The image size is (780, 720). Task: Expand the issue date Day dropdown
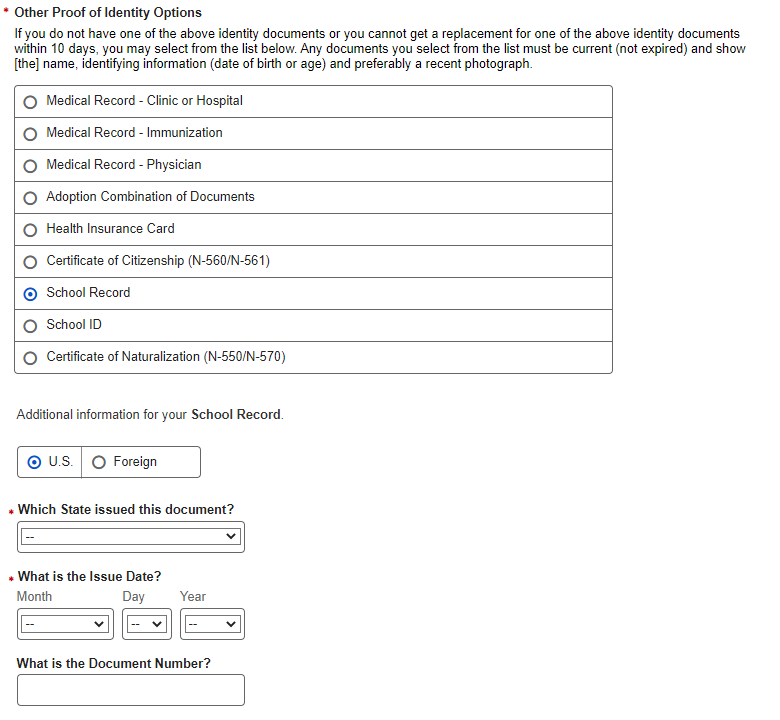pos(147,624)
